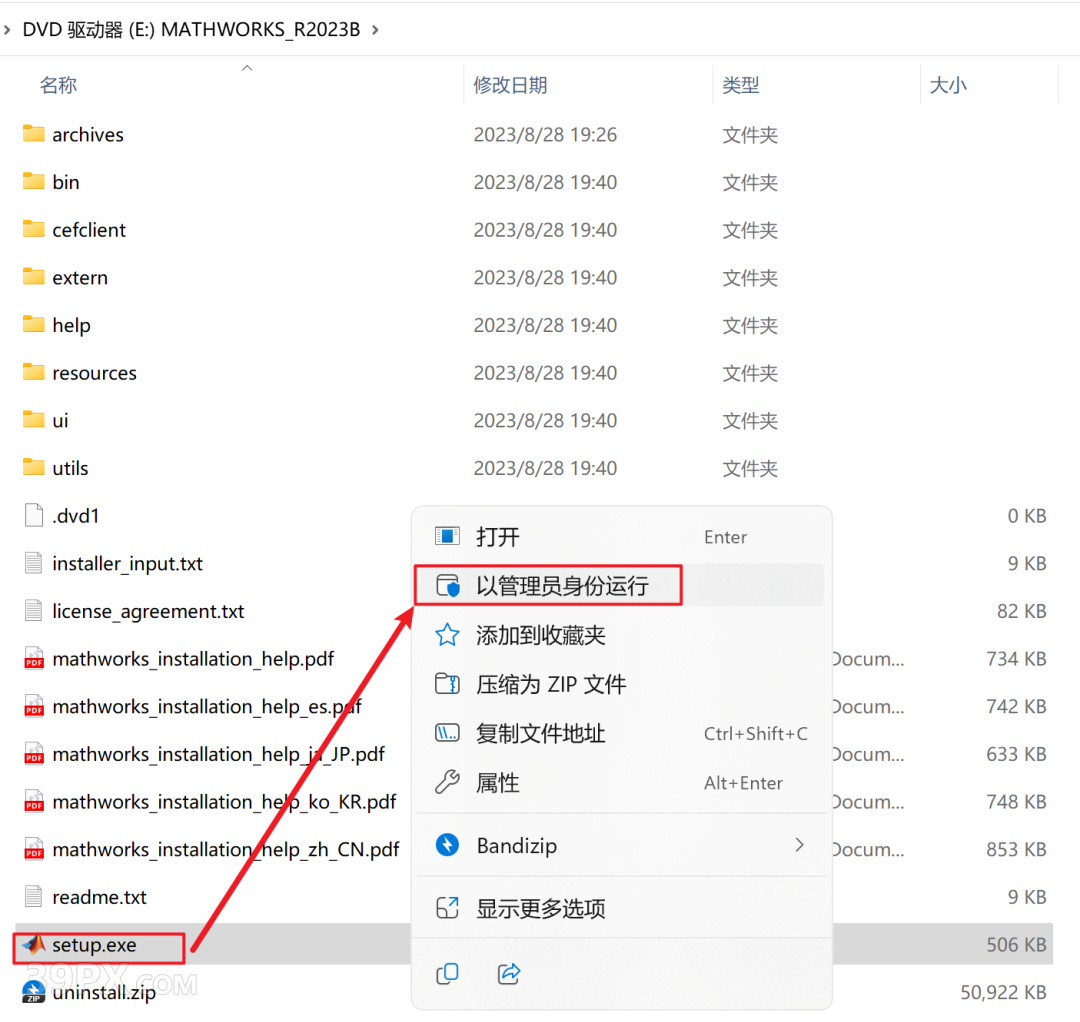Click the ZIP compress icon in menu
Screen dimensions: 1080x1022
447,684
